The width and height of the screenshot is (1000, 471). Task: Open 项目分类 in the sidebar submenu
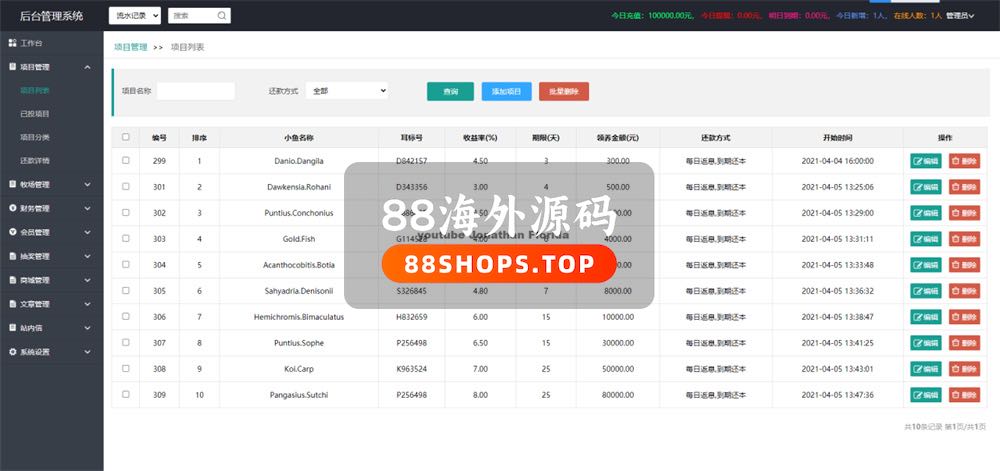pyautogui.click(x=35, y=137)
